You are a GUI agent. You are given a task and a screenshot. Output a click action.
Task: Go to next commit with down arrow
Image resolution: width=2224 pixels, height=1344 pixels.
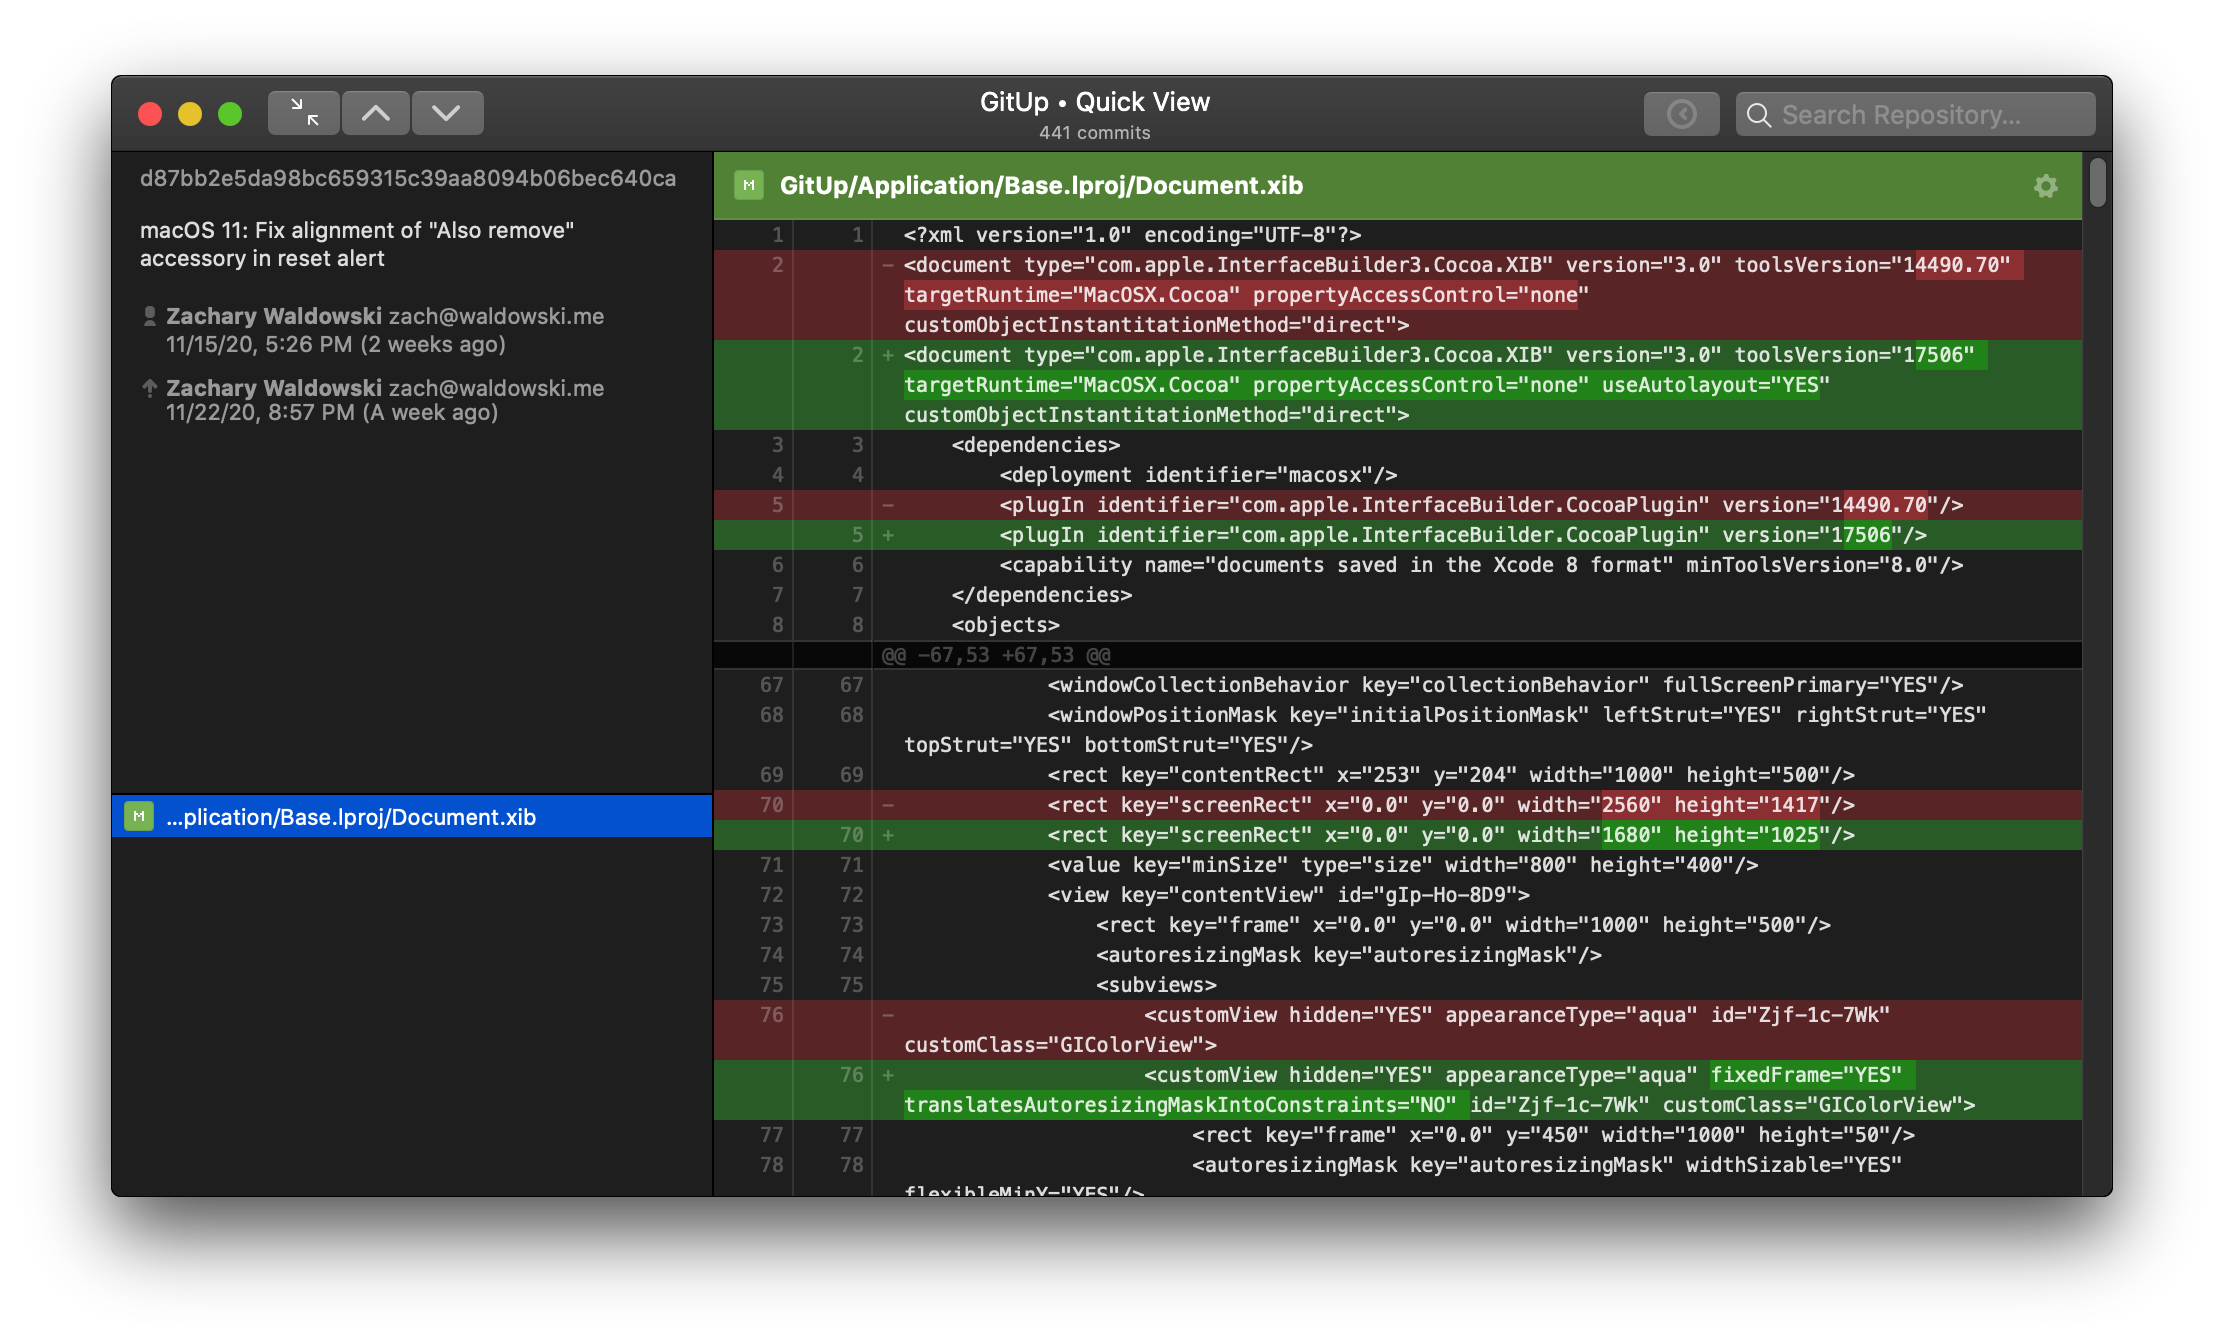coord(447,113)
